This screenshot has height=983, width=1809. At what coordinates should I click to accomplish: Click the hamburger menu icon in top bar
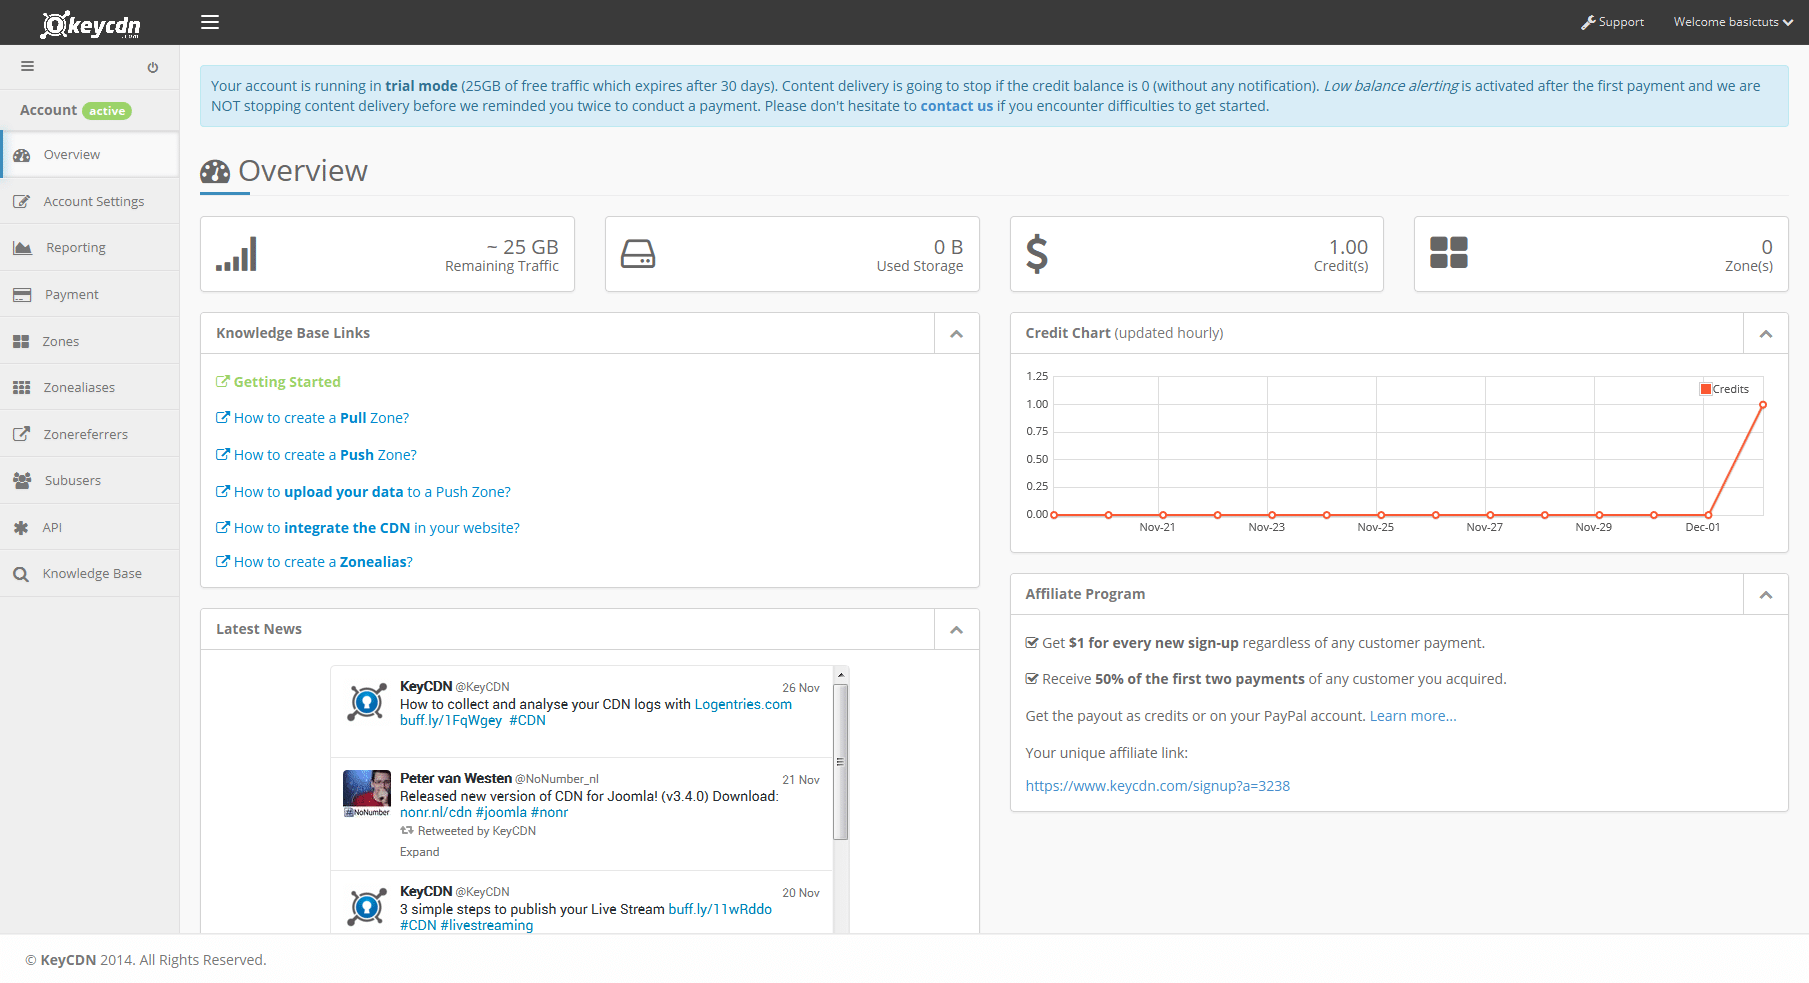click(210, 22)
